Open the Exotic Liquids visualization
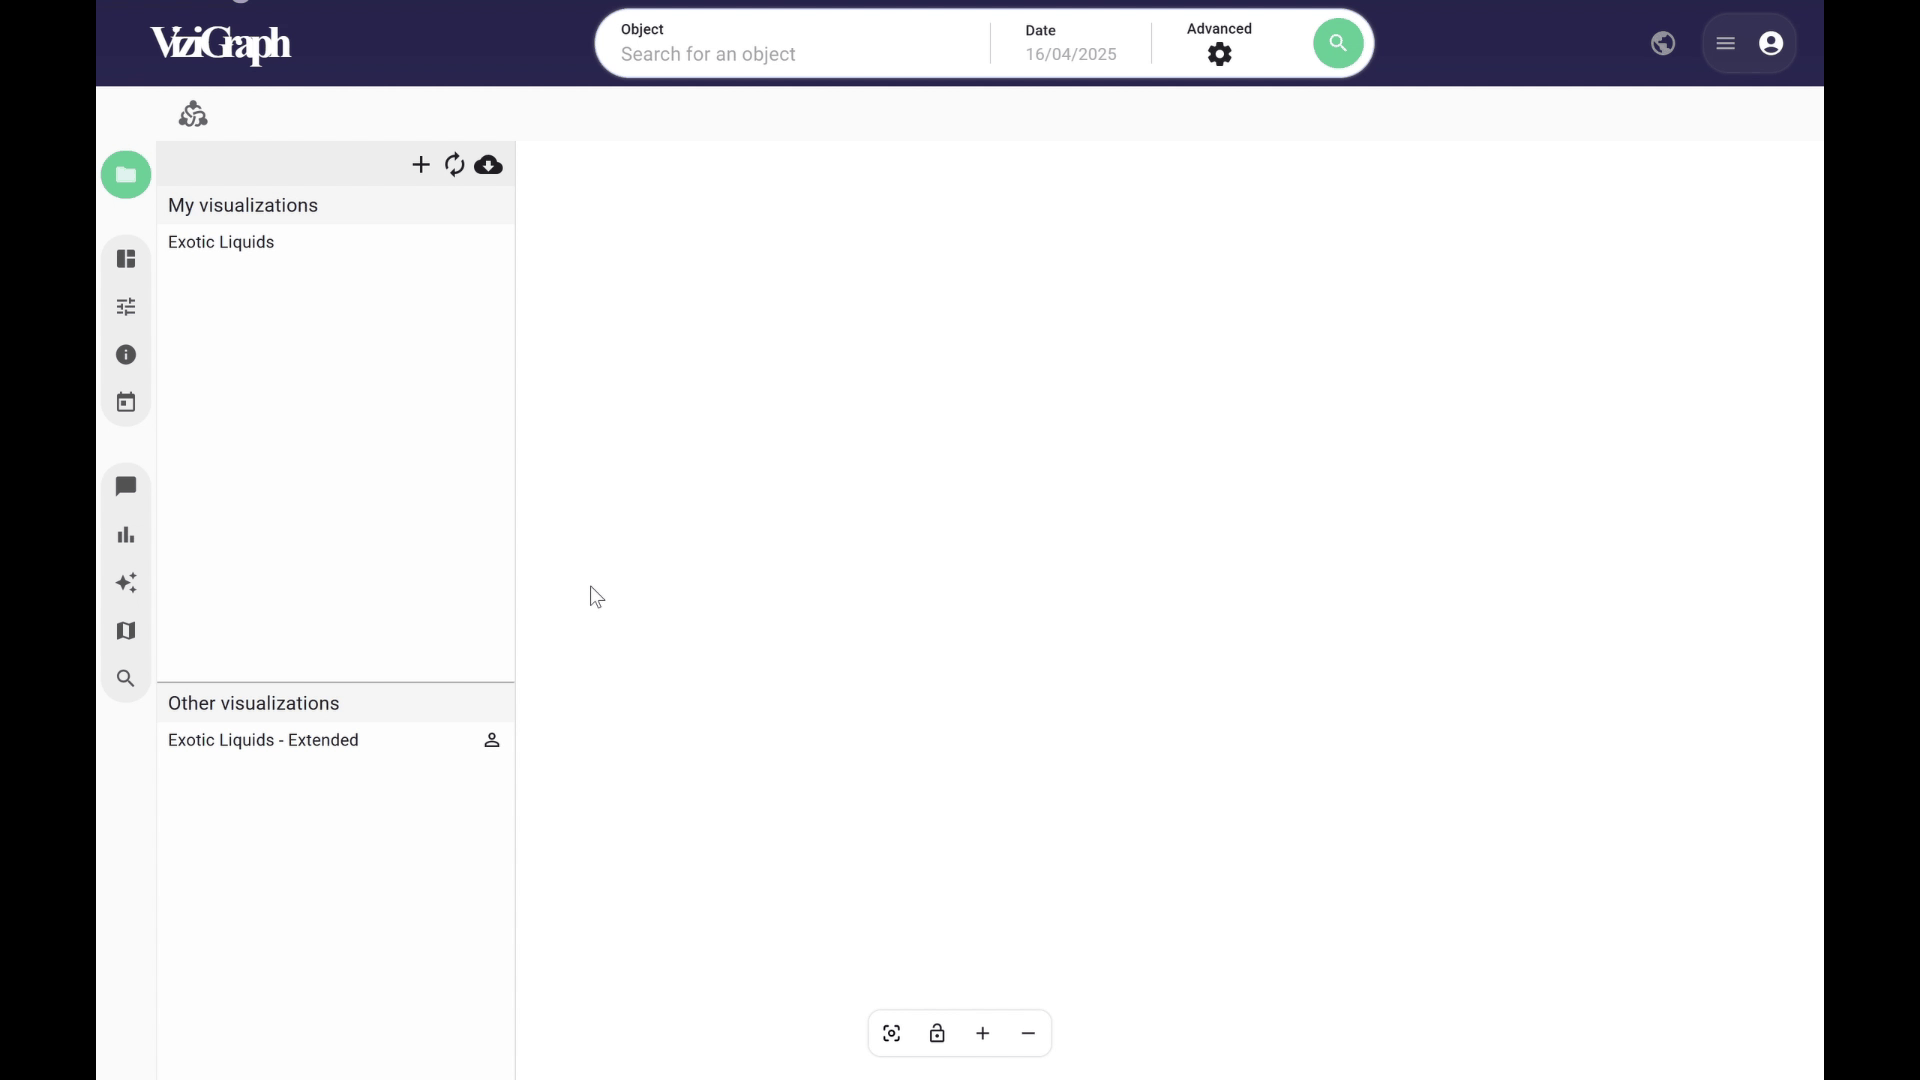The height and width of the screenshot is (1080, 1920). [221, 241]
